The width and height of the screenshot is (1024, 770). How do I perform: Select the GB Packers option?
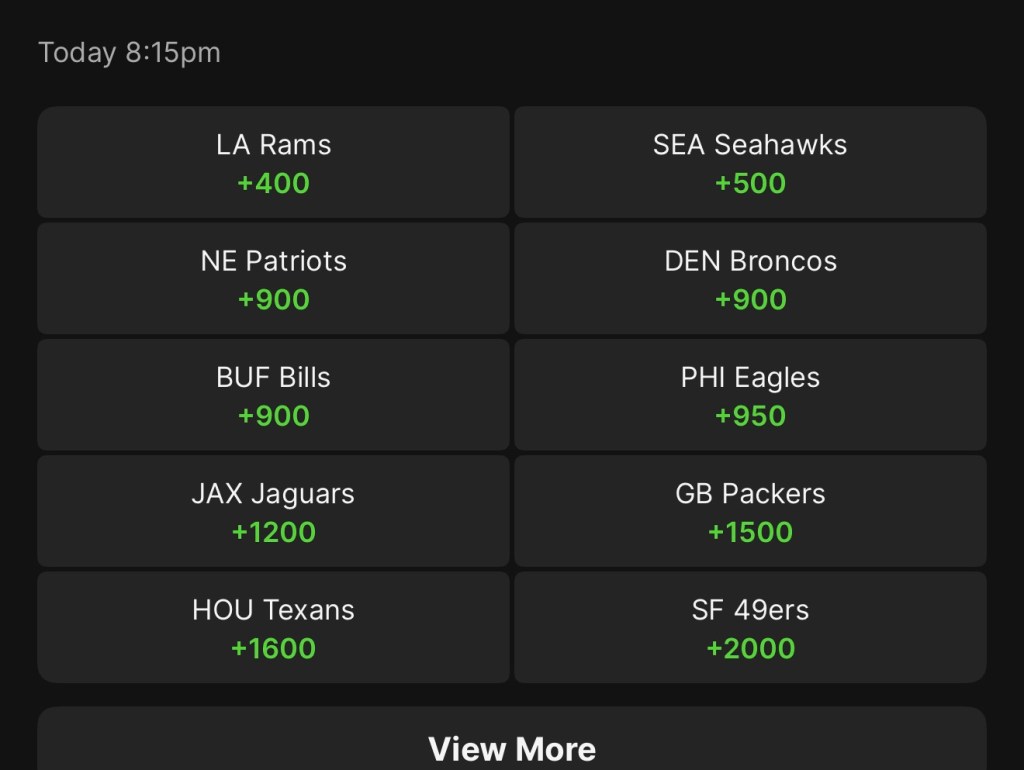(750, 510)
